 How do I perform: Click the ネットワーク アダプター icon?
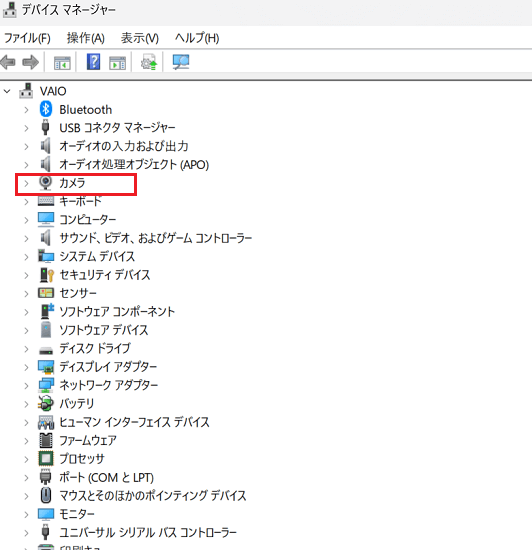(46, 385)
